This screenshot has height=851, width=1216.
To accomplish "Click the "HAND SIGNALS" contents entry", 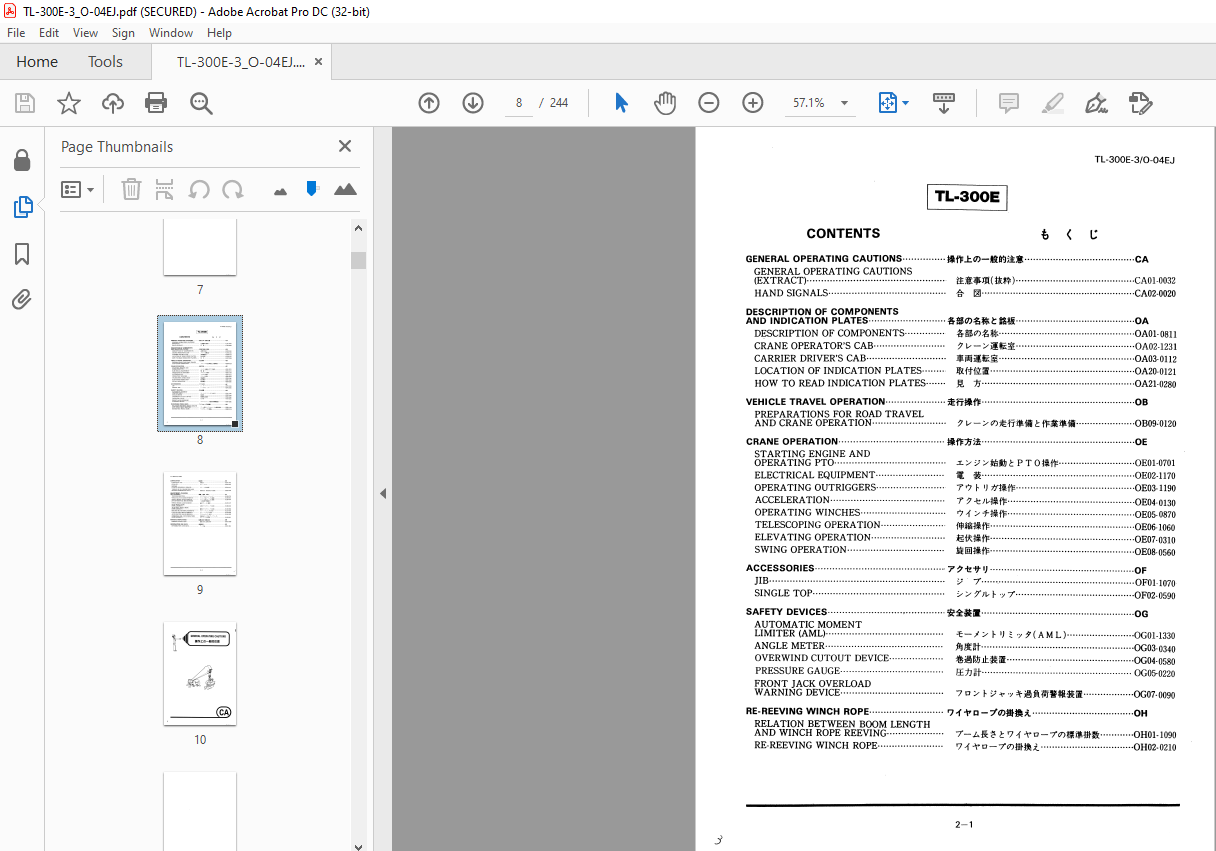I will coord(791,294).
